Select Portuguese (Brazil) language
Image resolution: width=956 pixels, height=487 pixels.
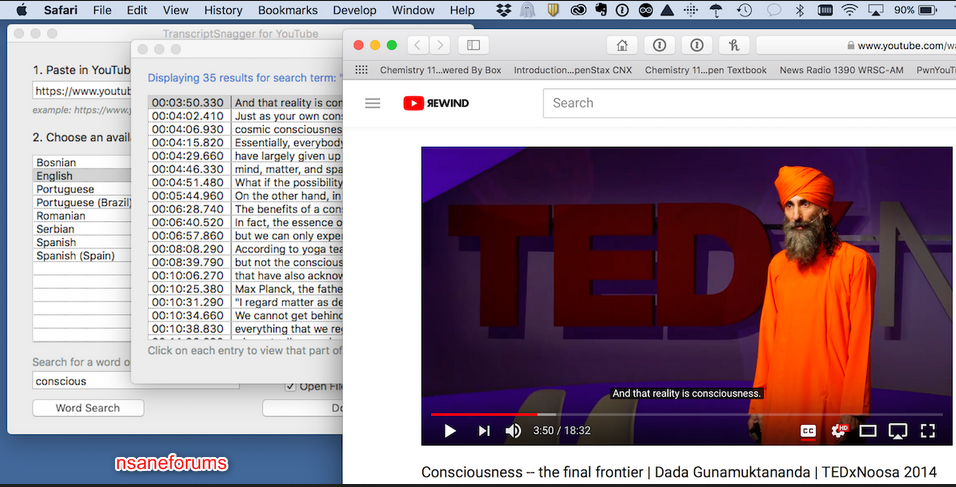(x=82, y=202)
